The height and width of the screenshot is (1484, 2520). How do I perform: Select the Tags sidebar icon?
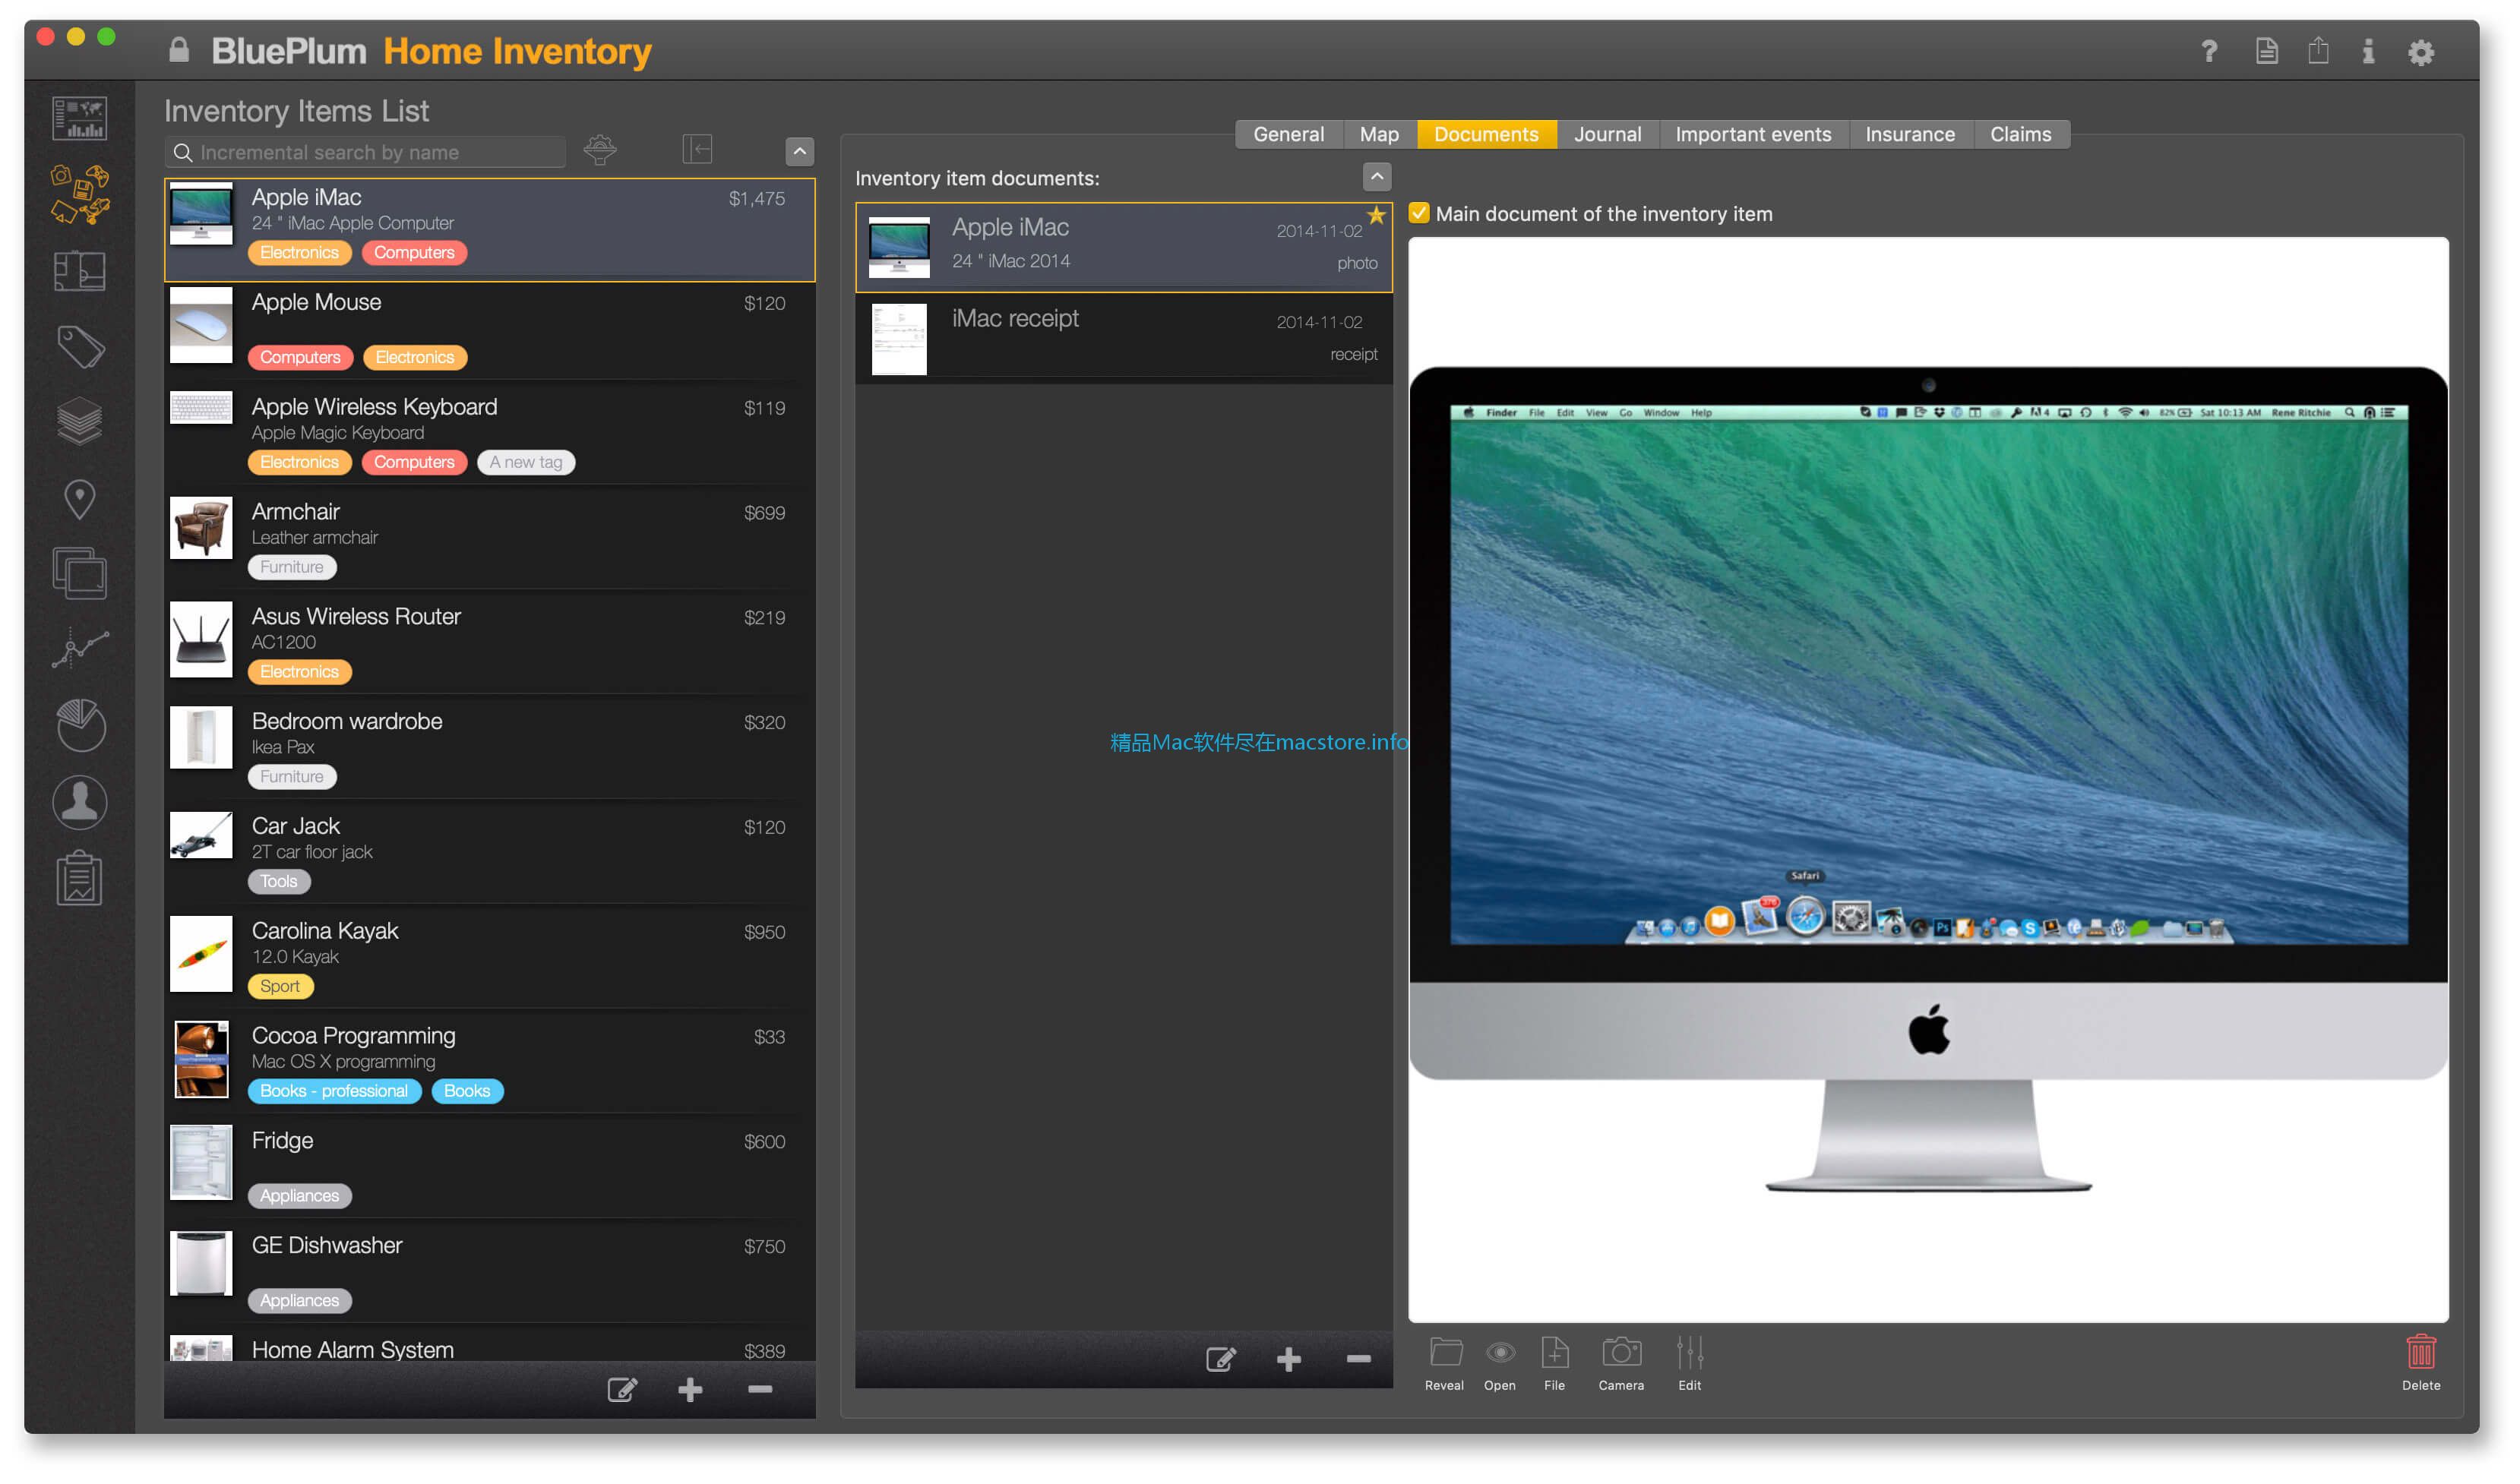tap(81, 348)
